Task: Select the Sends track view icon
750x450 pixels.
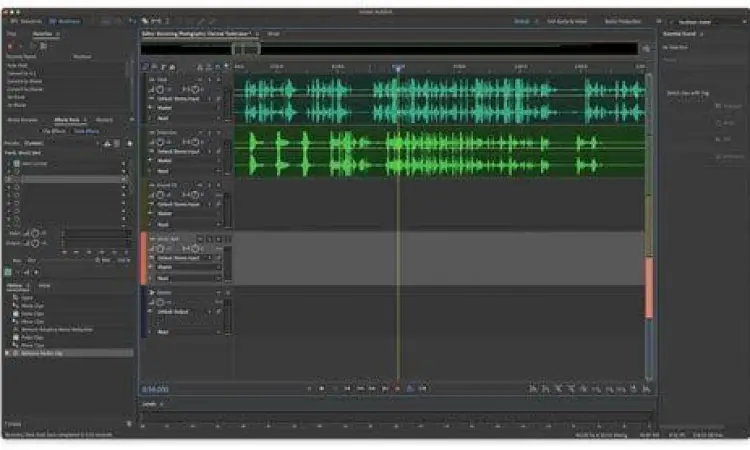Action: [x=163, y=66]
